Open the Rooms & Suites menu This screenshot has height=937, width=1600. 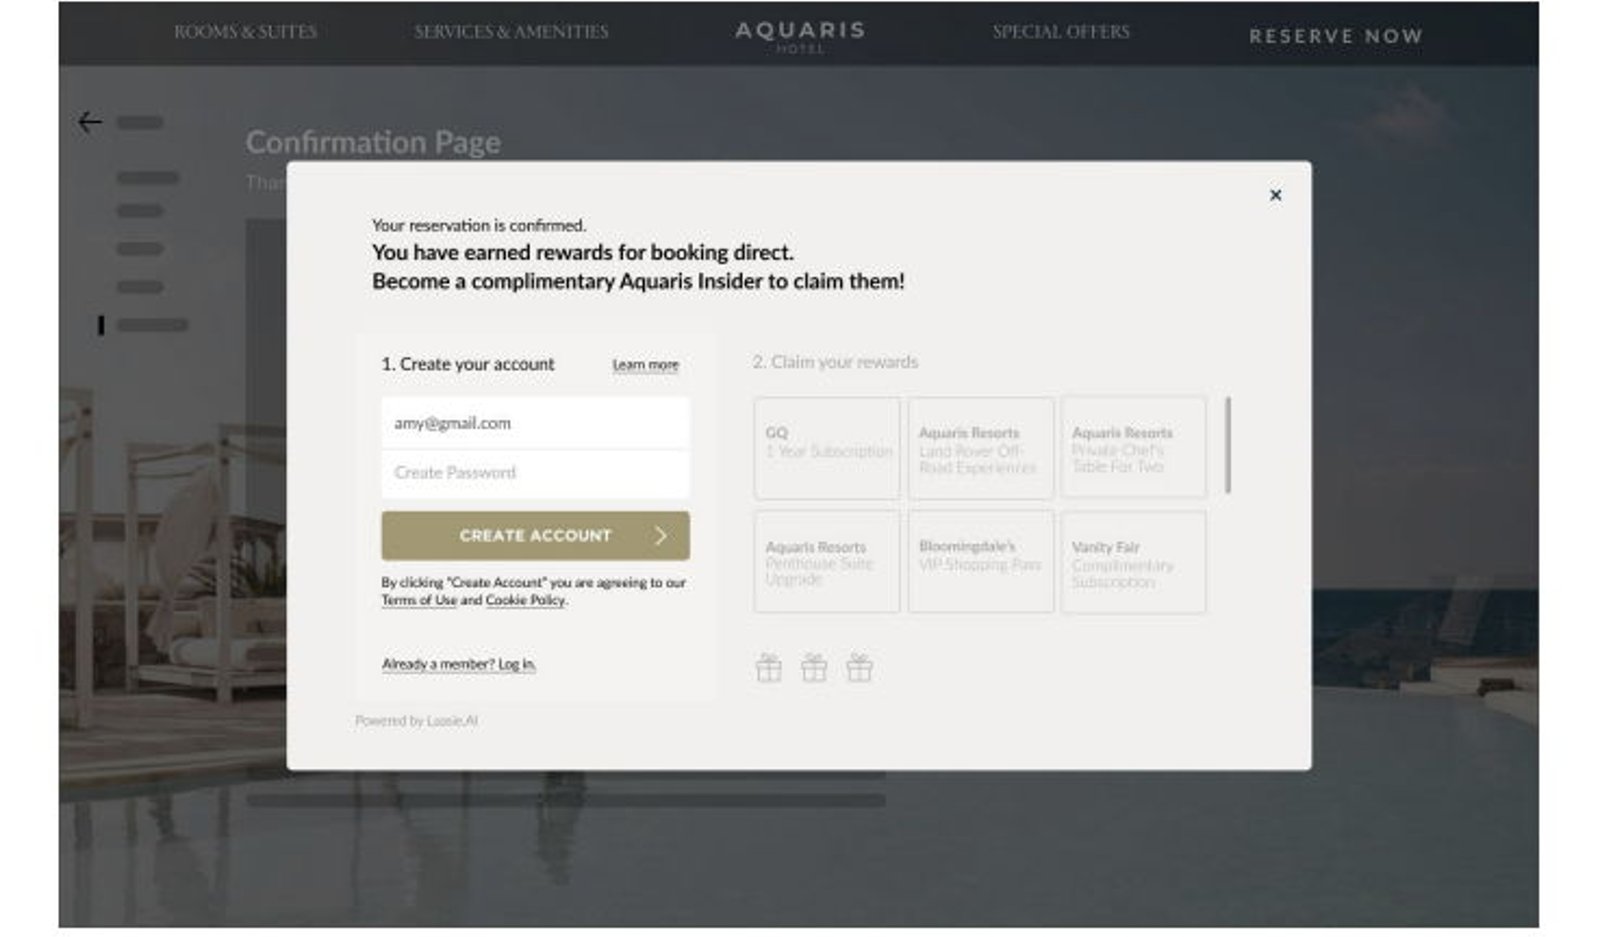pos(245,32)
